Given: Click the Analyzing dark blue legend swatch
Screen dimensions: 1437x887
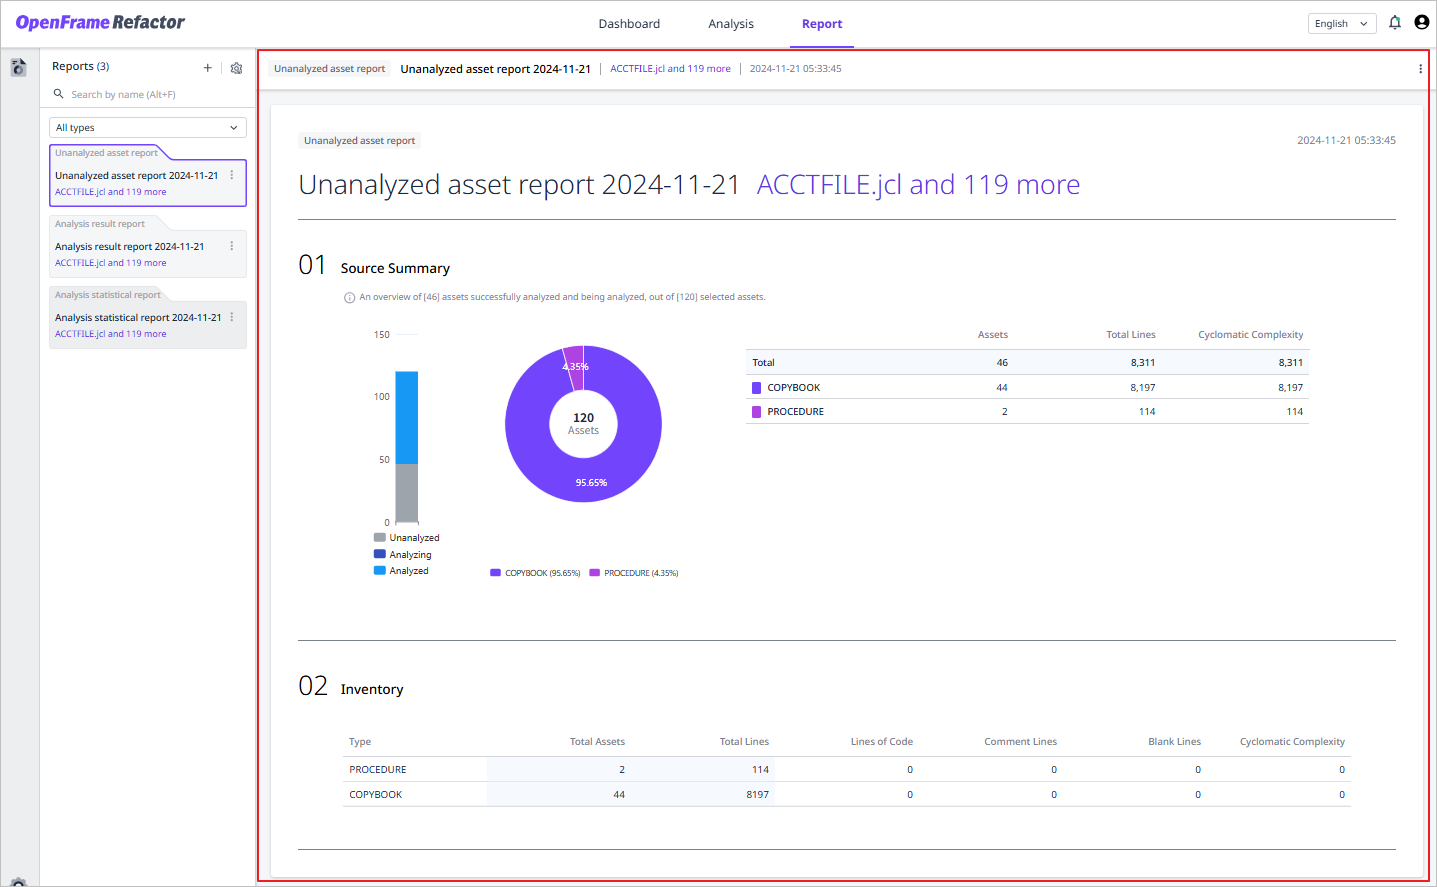Looking at the screenshot, I should 380,554.
